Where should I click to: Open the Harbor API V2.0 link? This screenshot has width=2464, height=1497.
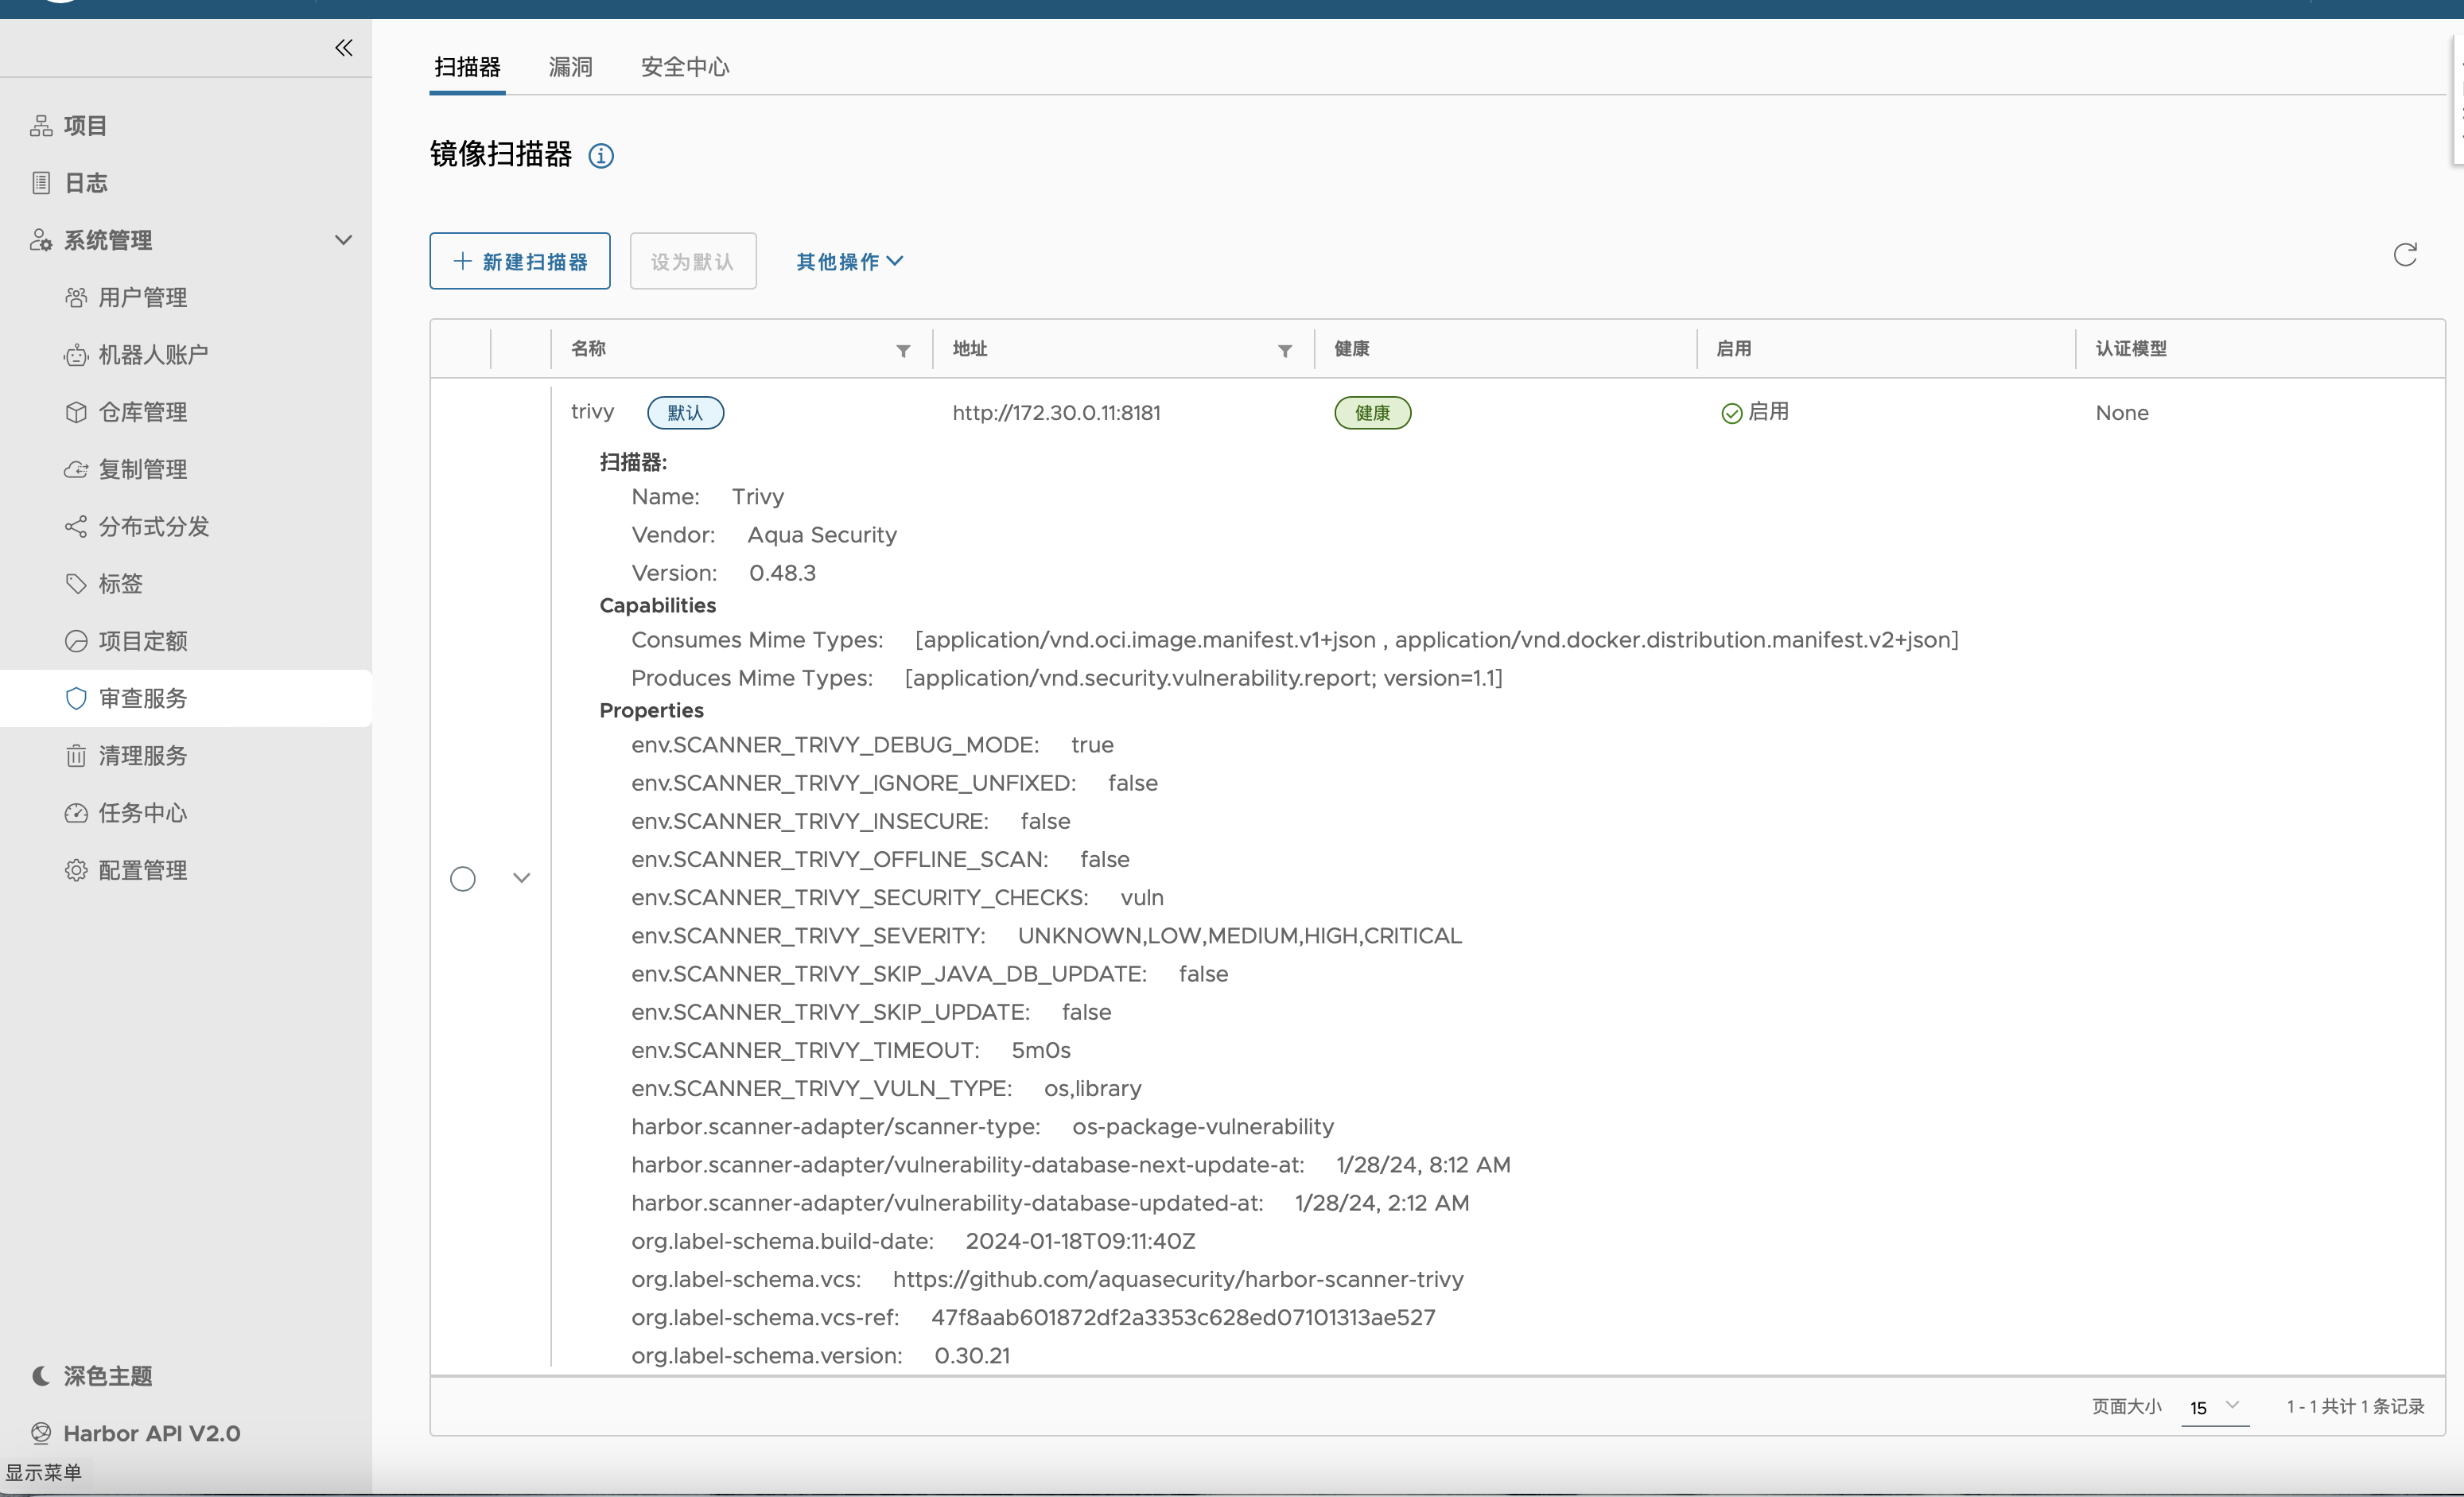point(151,1432)
